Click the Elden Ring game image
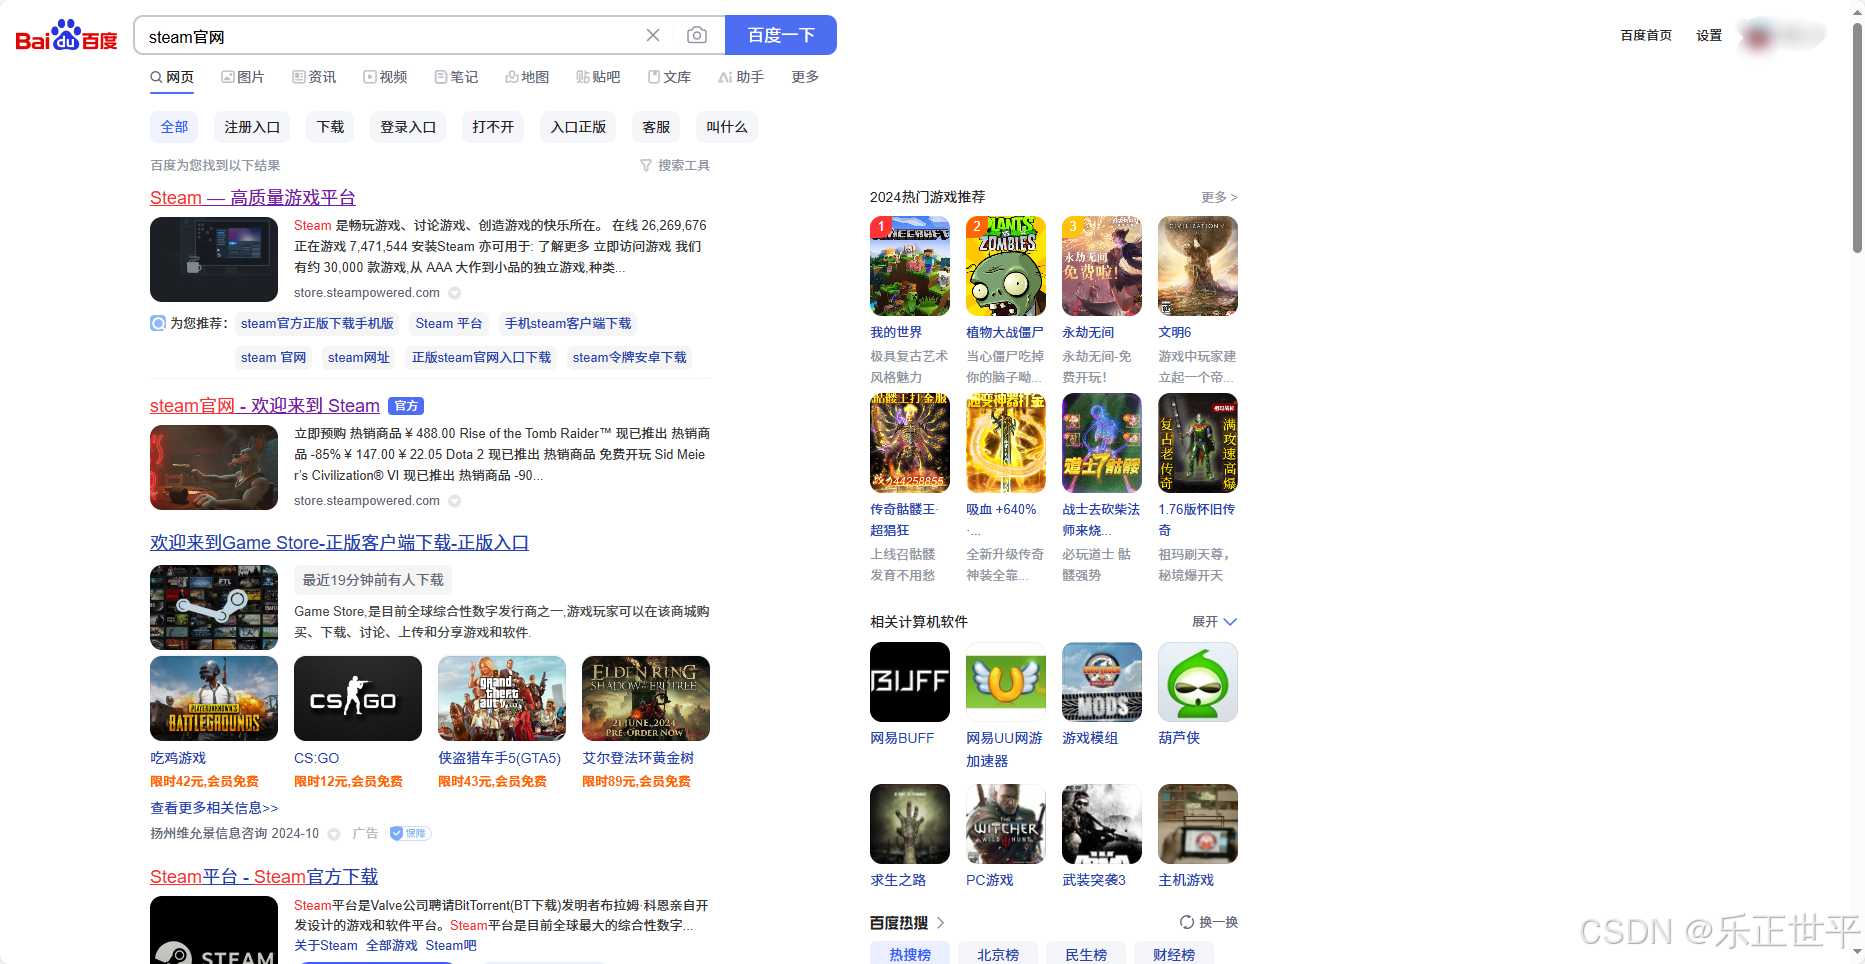This screenshot has width=1865, height=964. [x=646, y=698]
